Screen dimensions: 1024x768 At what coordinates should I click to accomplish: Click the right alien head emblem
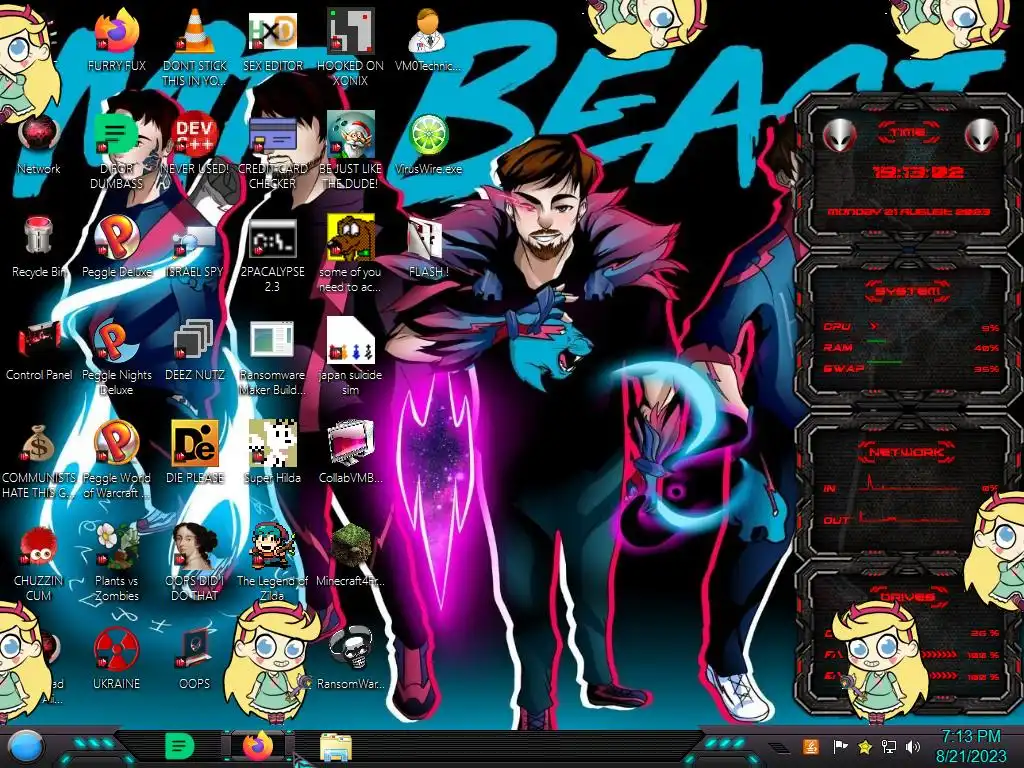click(x=981, y=136)
